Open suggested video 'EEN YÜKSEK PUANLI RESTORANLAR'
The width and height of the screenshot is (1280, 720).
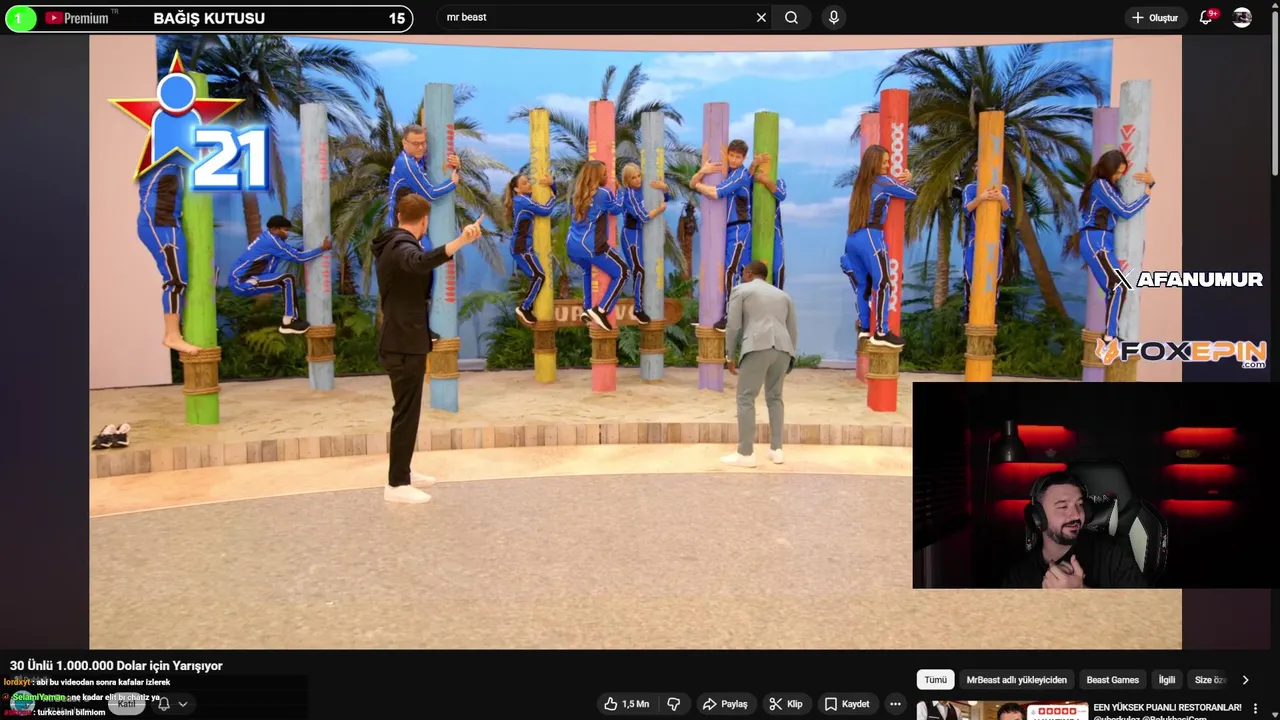click(x=1167, y=707)
